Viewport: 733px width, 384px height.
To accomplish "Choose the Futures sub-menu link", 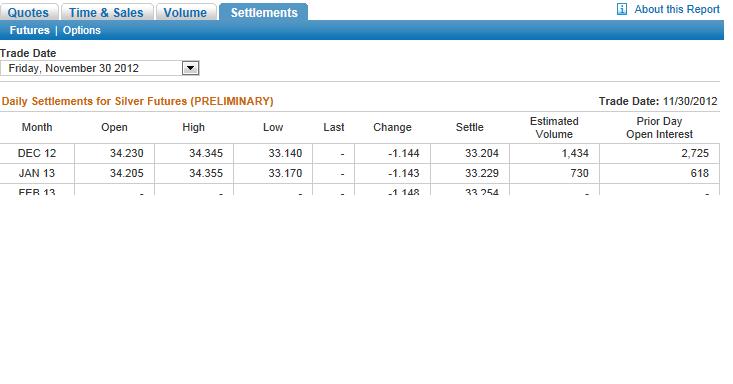I will click(x=29, y=30).
